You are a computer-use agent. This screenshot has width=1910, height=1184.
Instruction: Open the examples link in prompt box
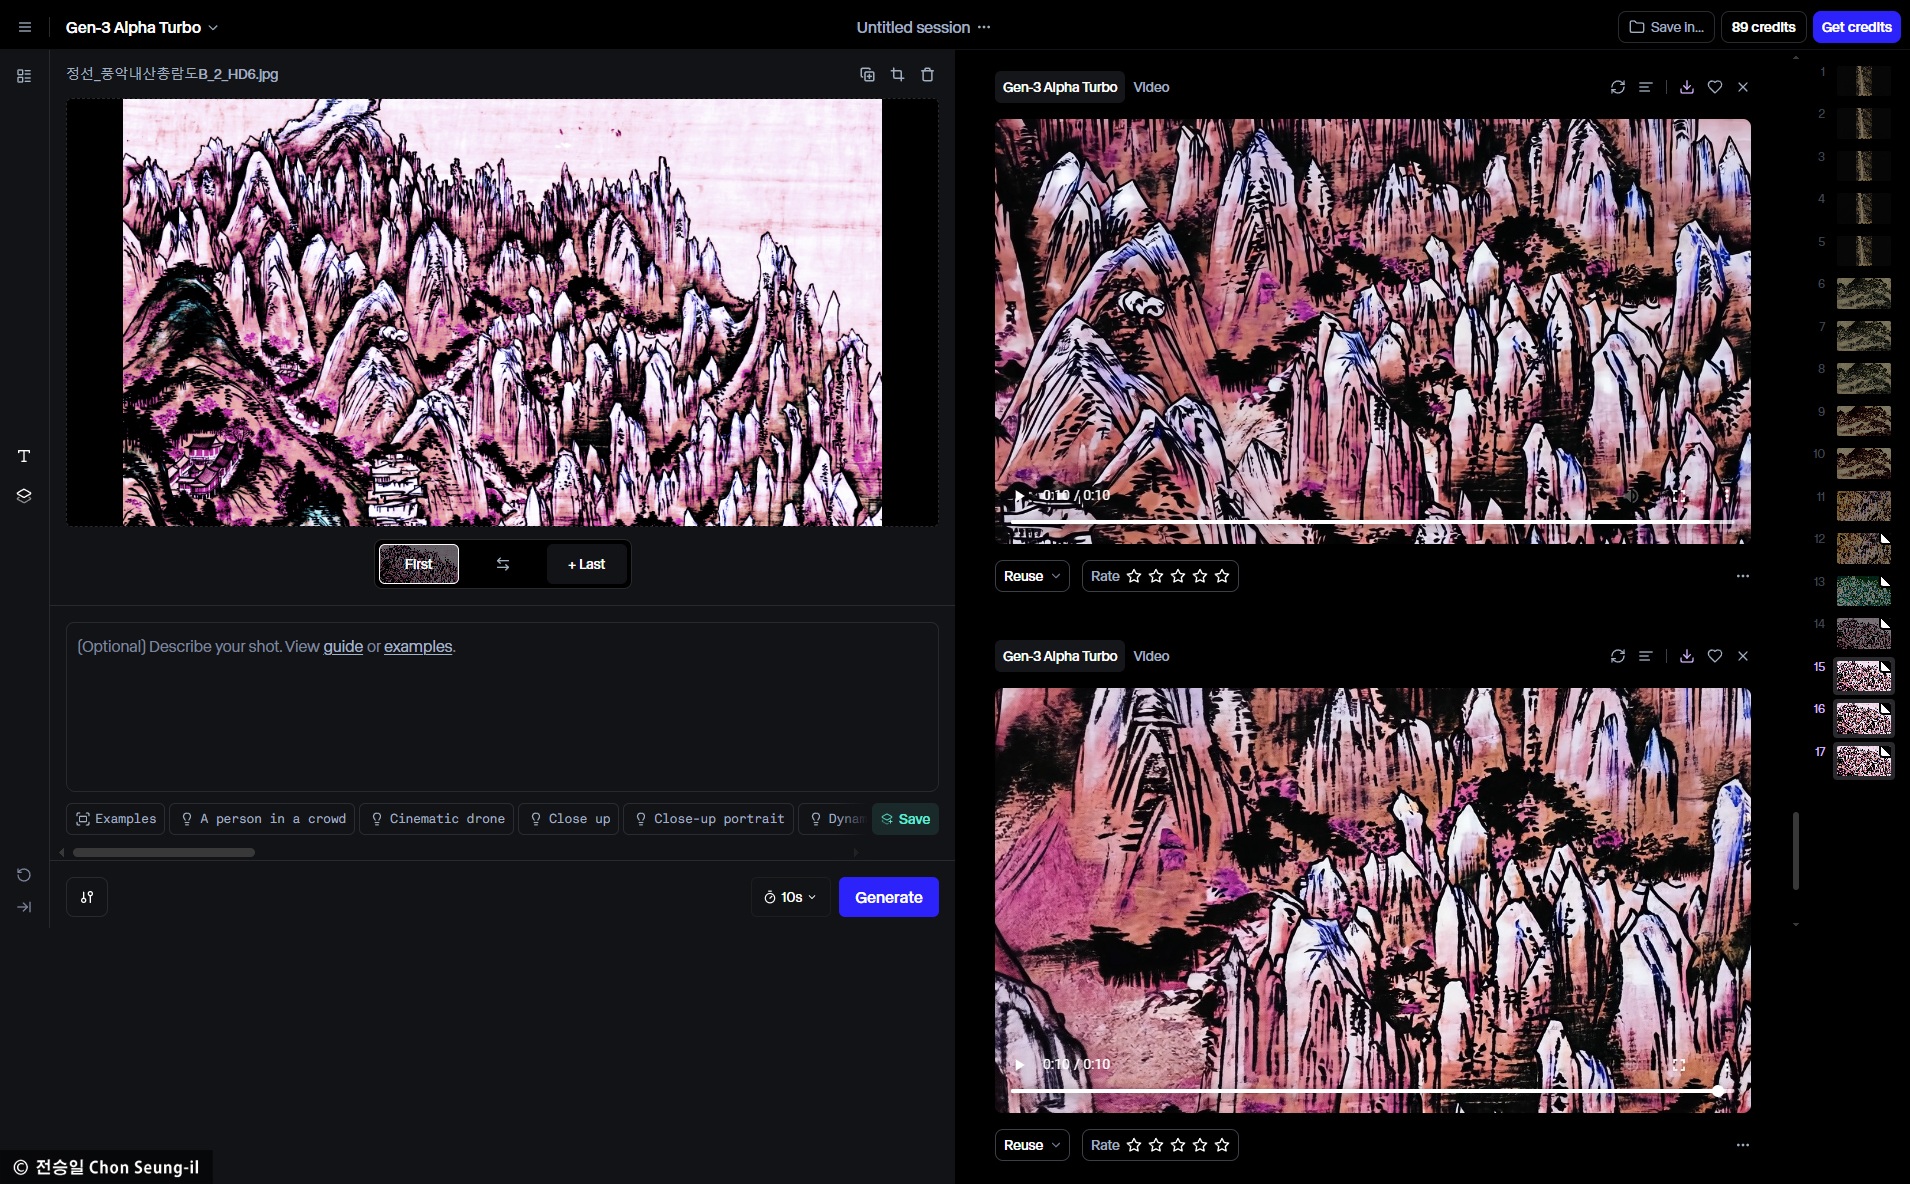418,647
